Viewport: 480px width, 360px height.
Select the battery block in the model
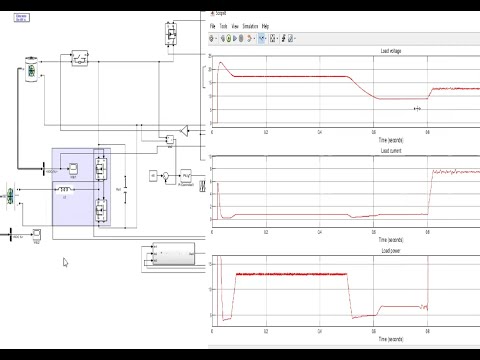[32, 69]
